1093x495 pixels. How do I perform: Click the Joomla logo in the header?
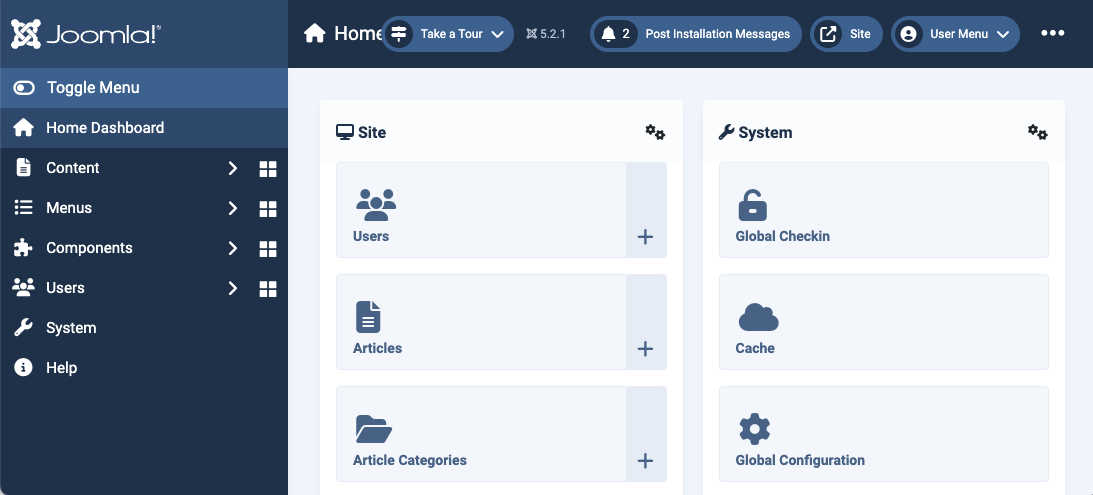(86, 34)
